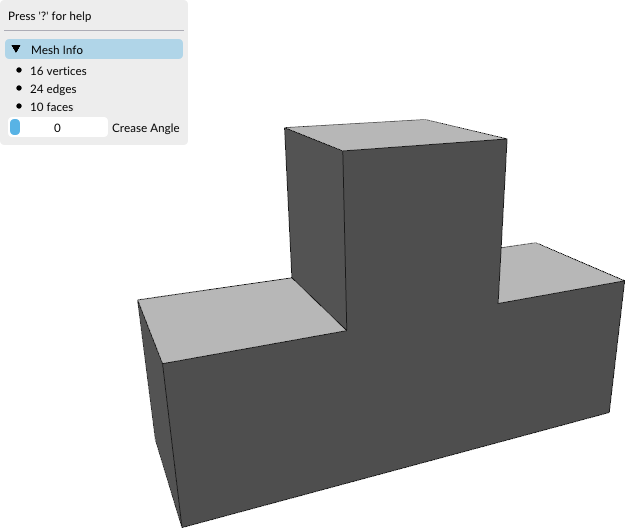The image size is (625, 528).
Task: Click the Crease Angle label text
Action: coord(145,128)
